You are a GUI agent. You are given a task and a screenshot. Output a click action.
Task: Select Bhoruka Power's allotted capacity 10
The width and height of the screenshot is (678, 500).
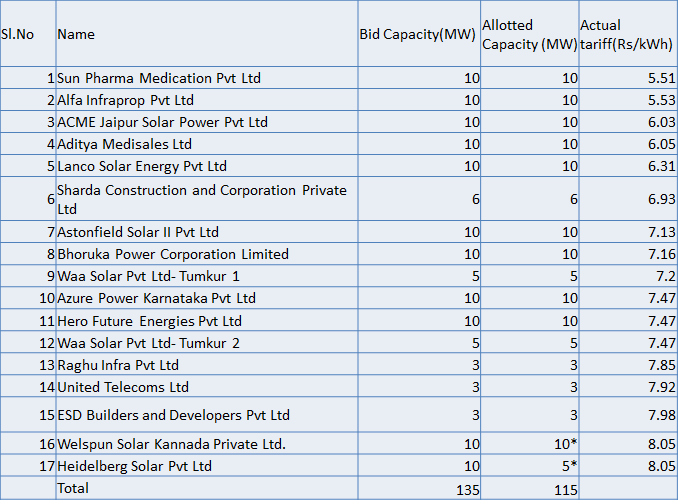(570, 254)
